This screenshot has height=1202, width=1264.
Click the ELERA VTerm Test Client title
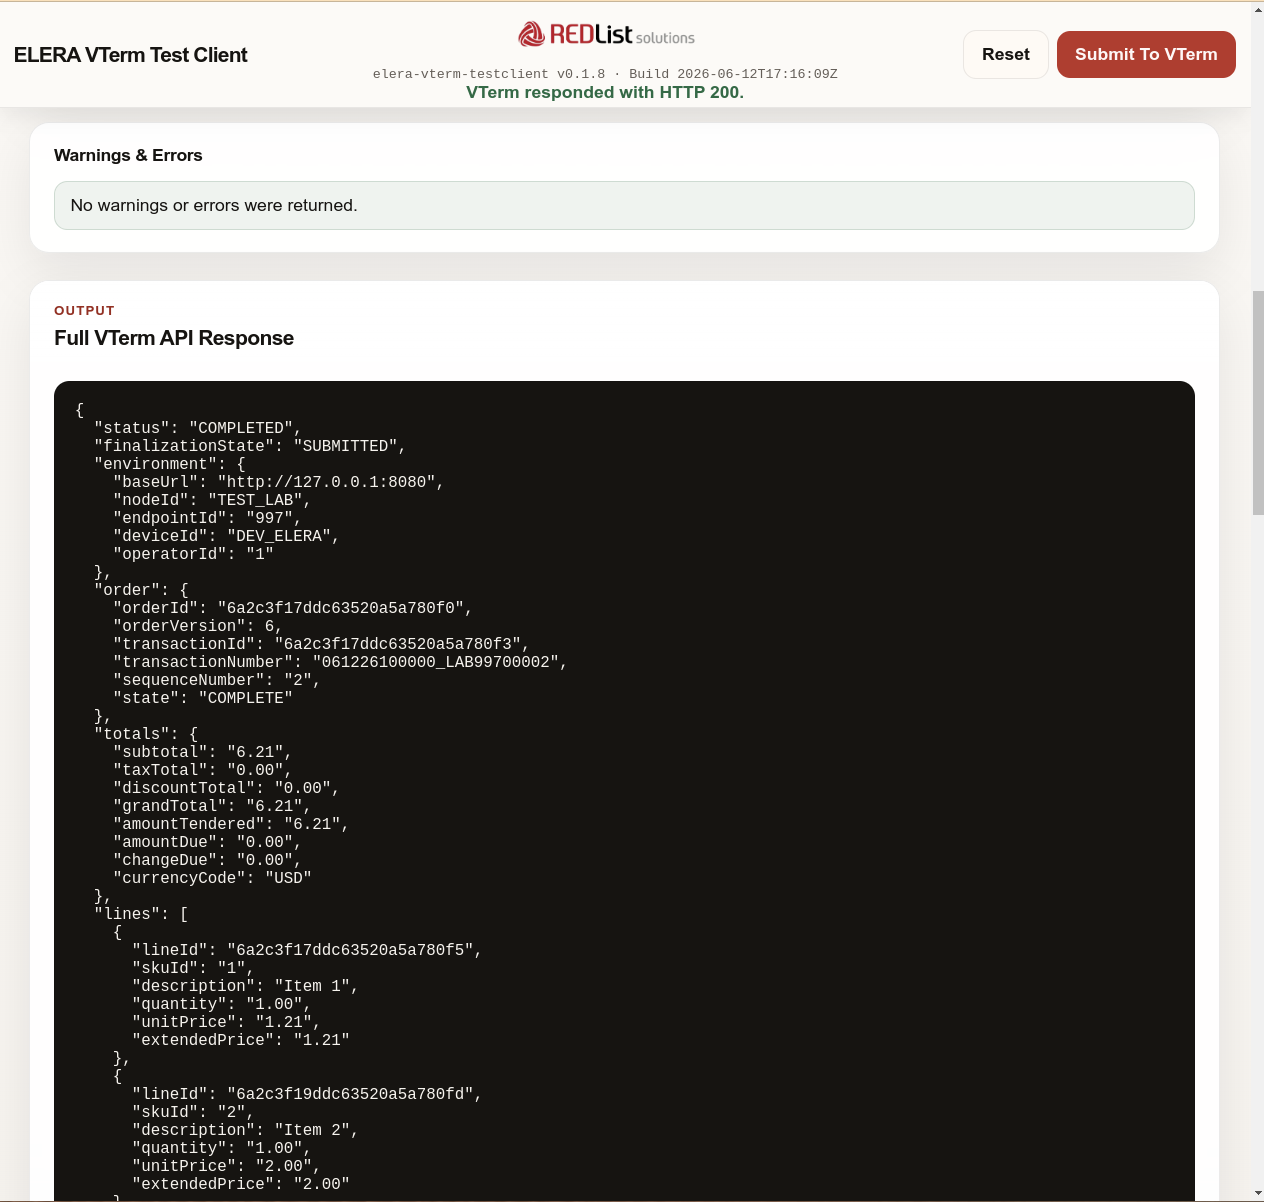(x=131, y=55)
